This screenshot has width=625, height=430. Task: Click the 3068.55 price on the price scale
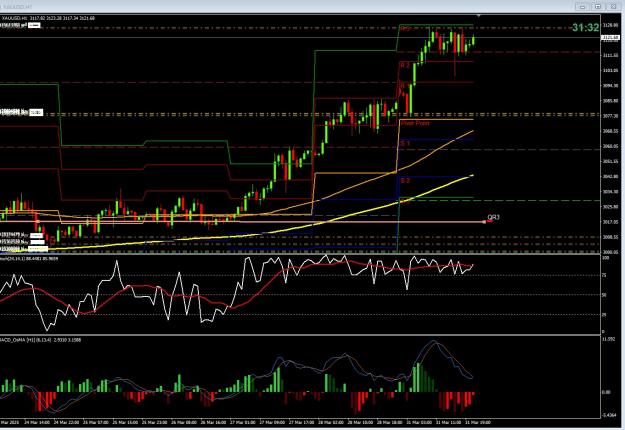pos(611,131)
